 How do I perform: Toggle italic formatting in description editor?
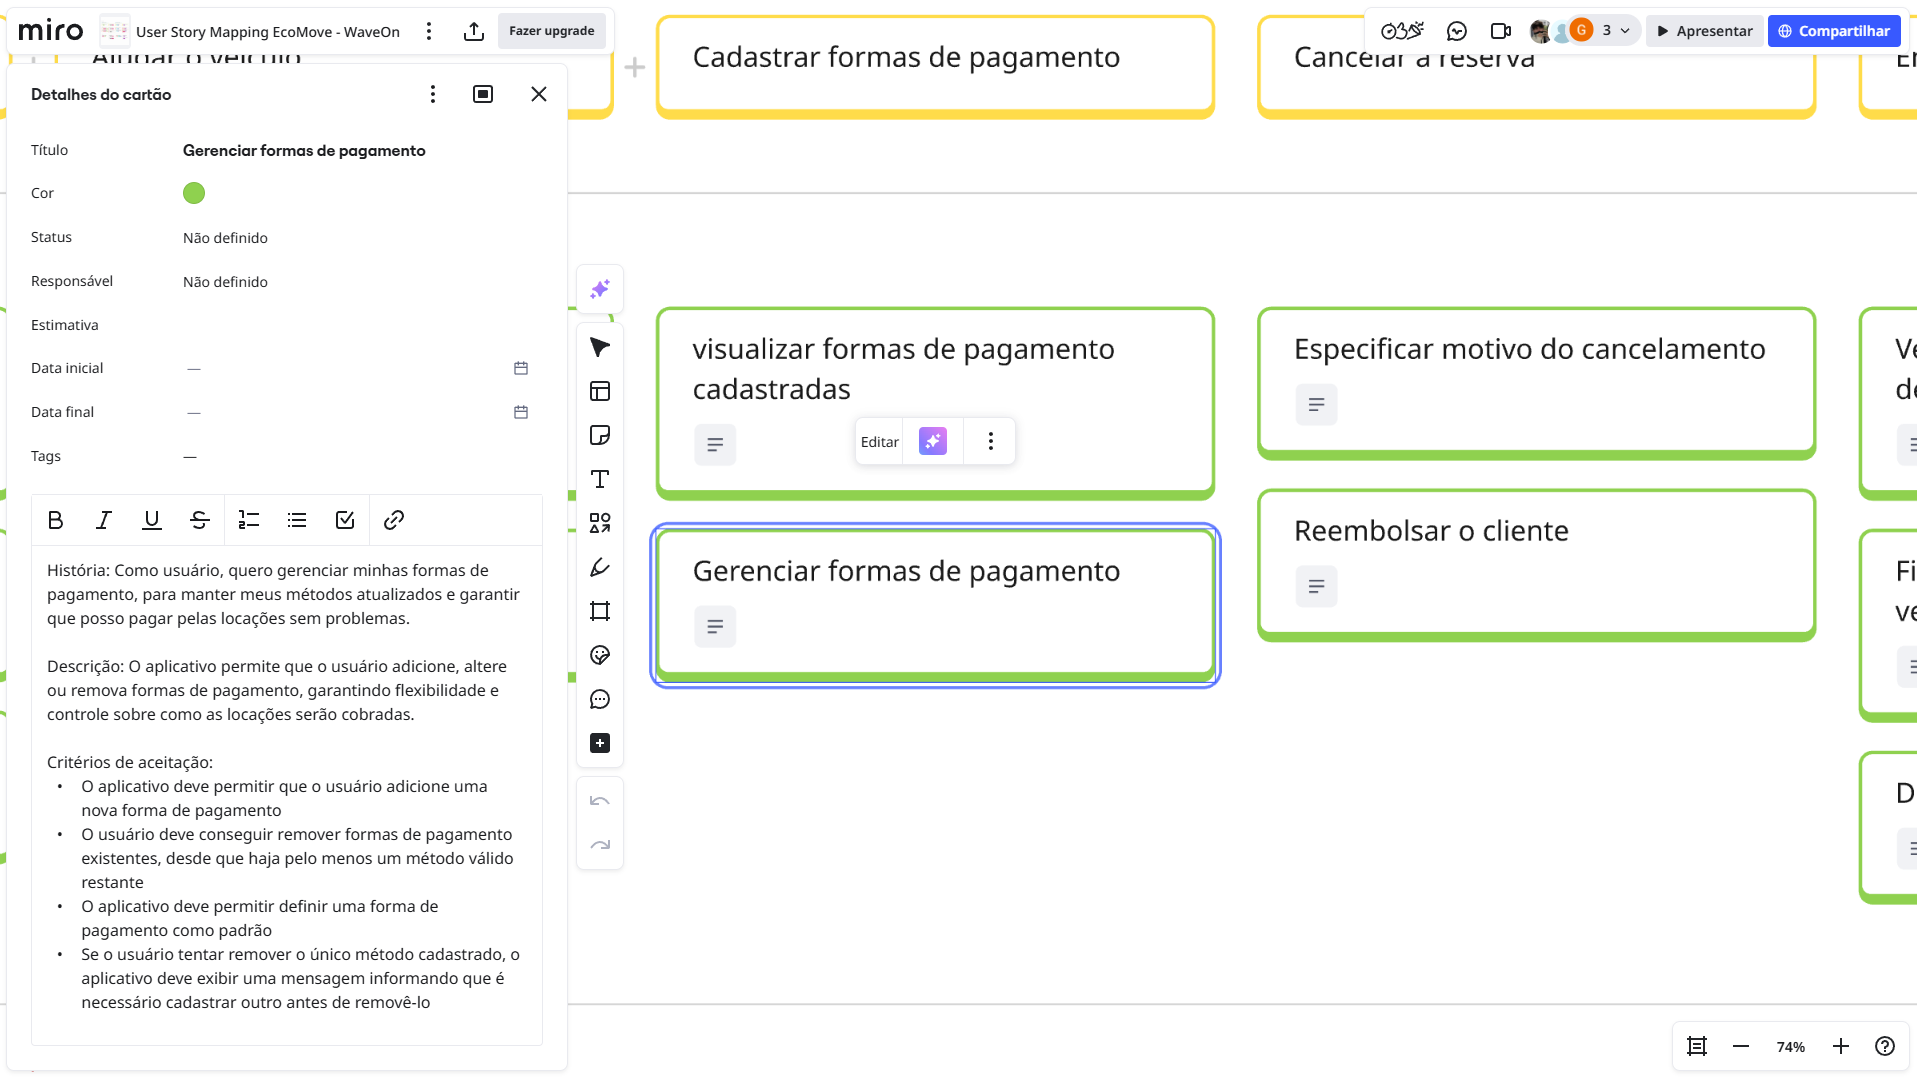104,520
